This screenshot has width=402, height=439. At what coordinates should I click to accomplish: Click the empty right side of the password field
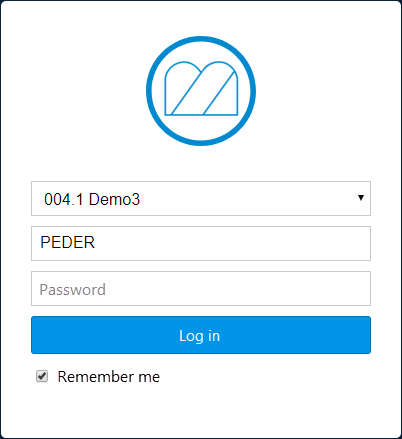pos(267,288)
